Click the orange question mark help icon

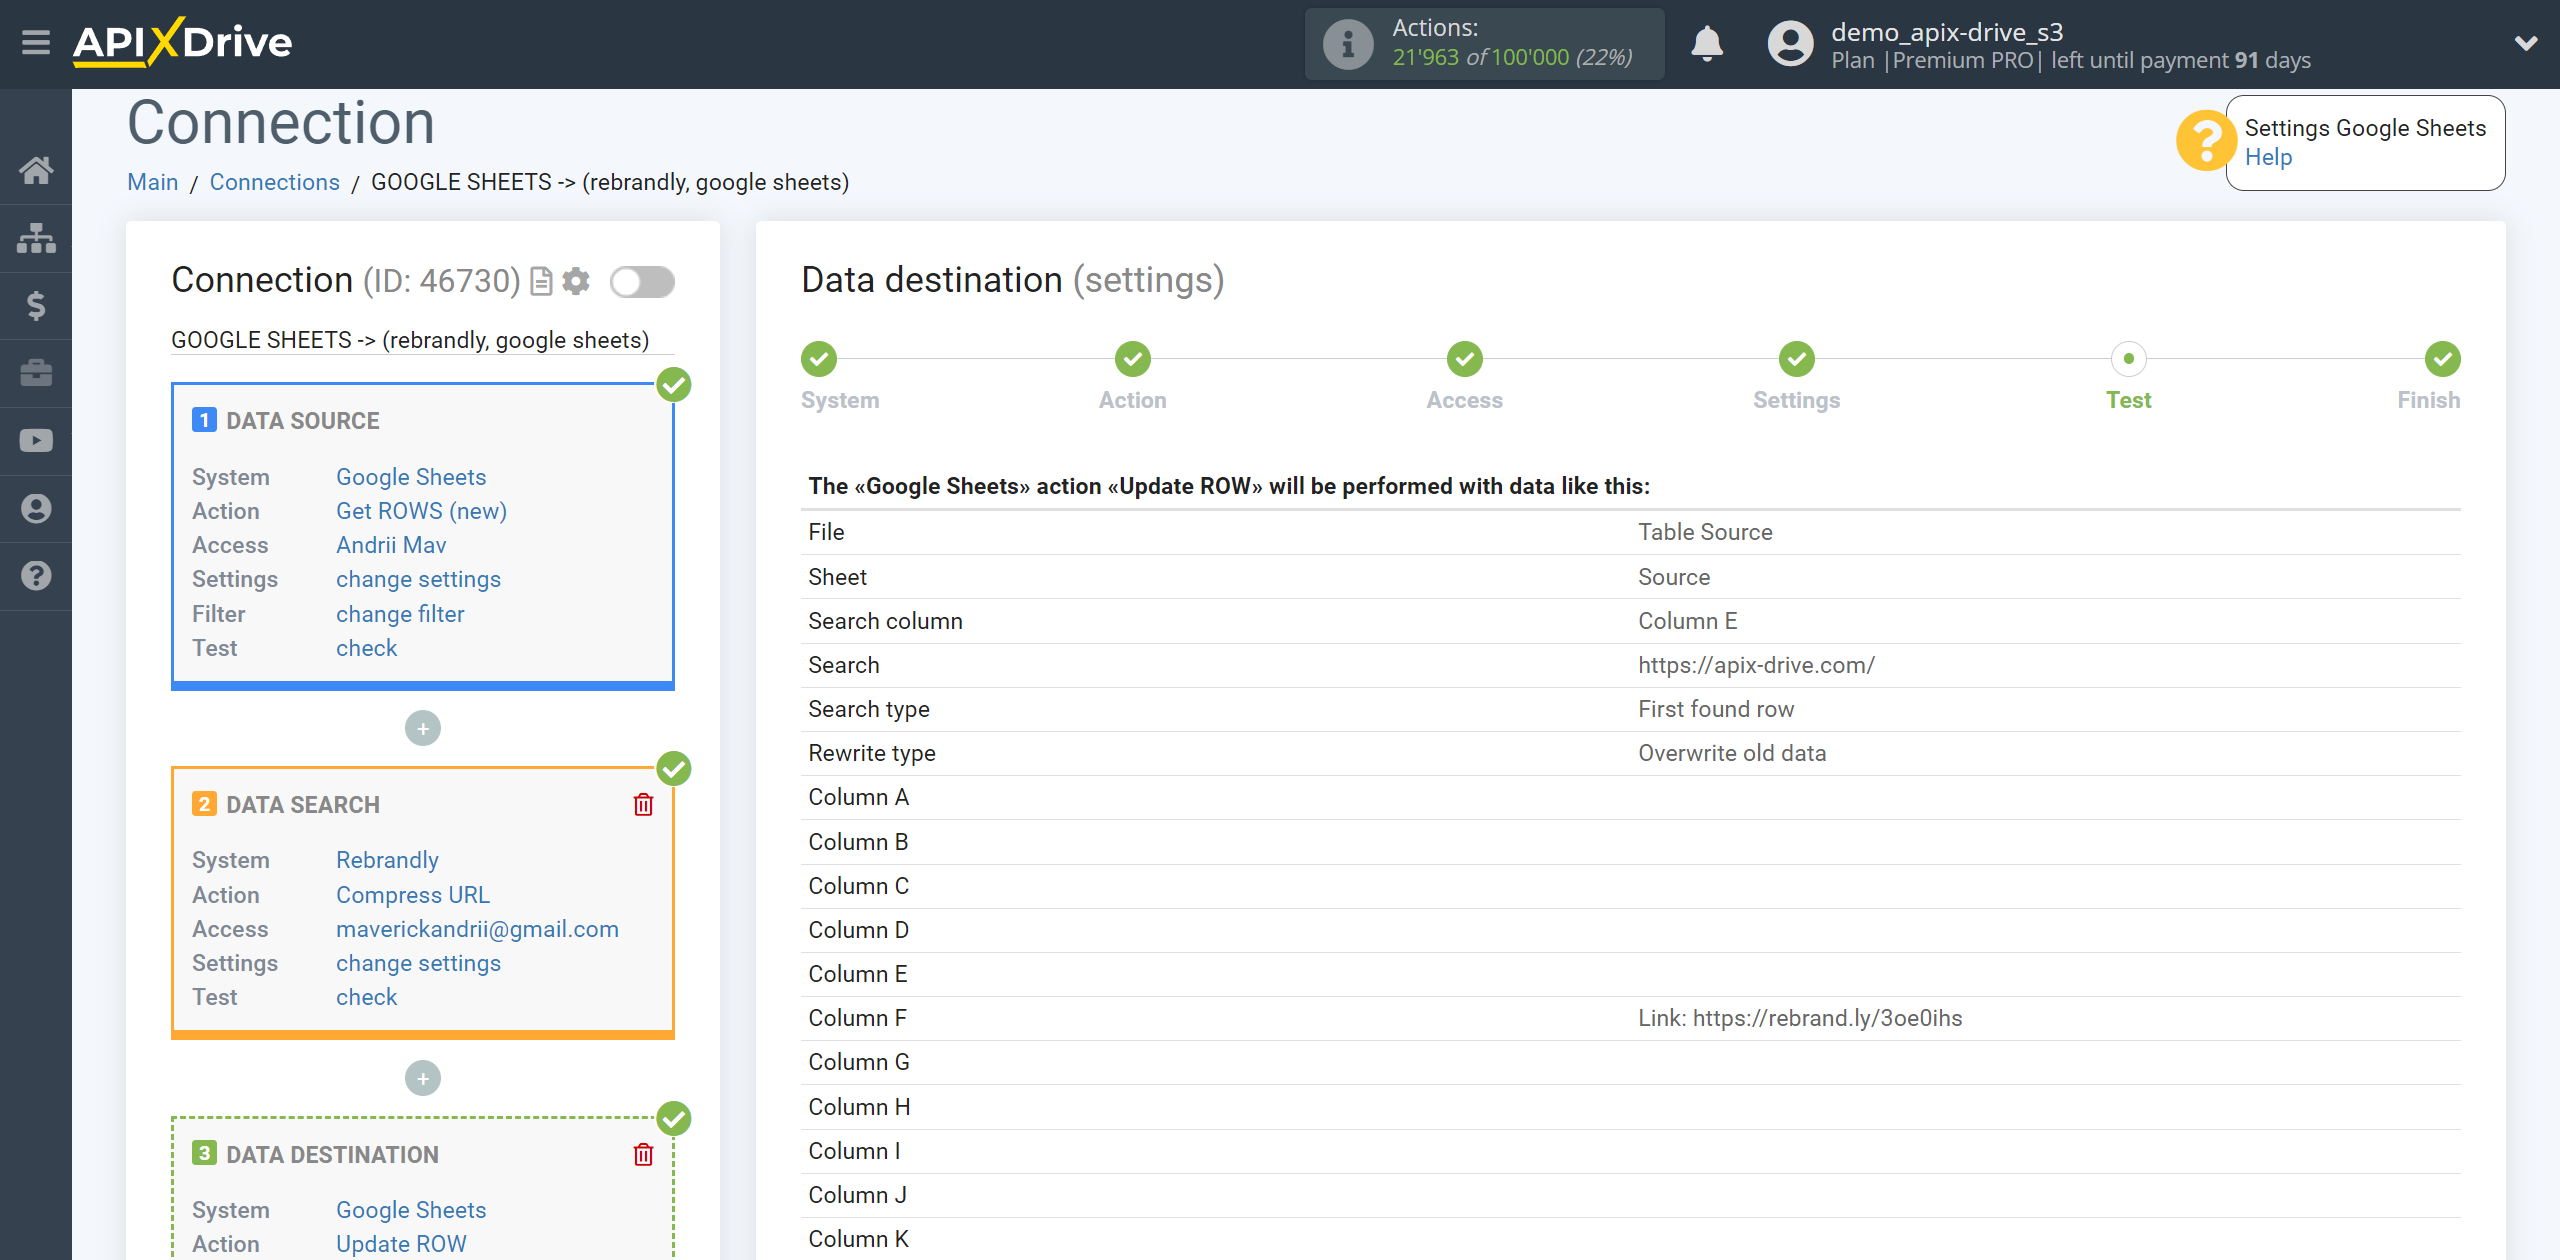pyautogui.click(x=2205, y=141)
